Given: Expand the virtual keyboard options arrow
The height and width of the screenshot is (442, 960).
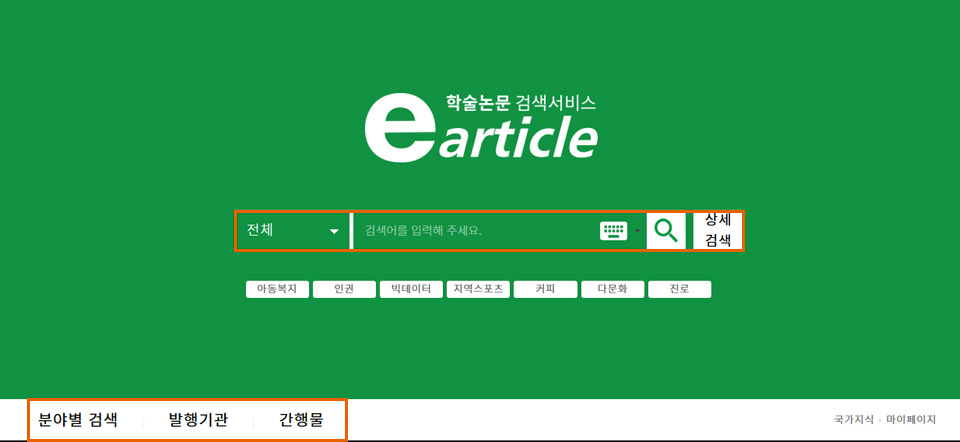Looking at the screenshot, I should tap(637, 231).
